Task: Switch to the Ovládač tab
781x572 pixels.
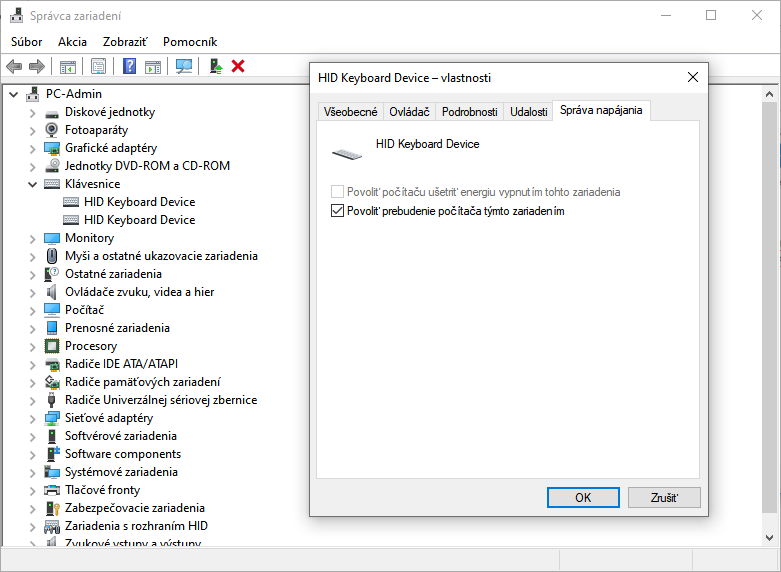Action: coord(409,112)
